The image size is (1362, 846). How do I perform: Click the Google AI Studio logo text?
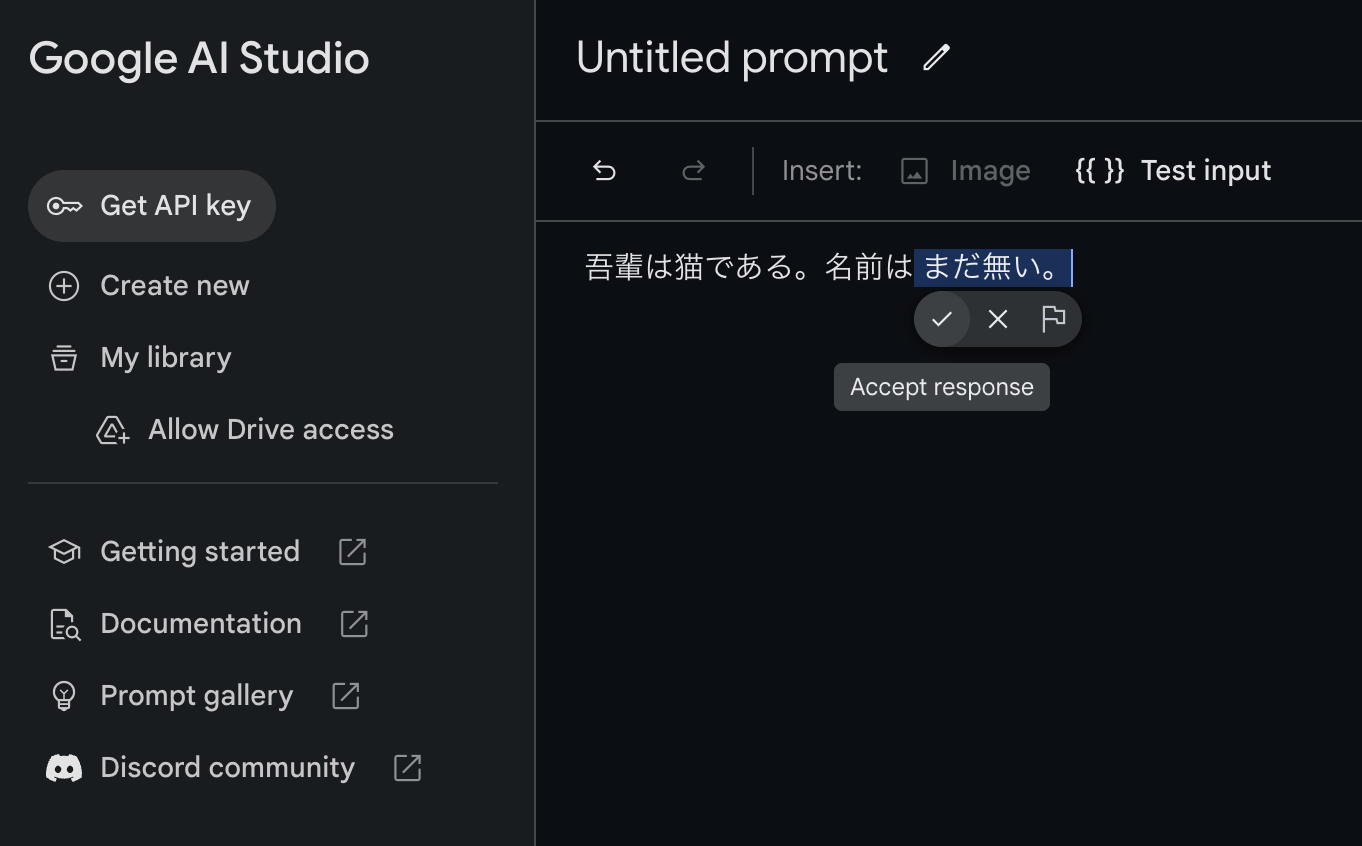pos(199,59)
